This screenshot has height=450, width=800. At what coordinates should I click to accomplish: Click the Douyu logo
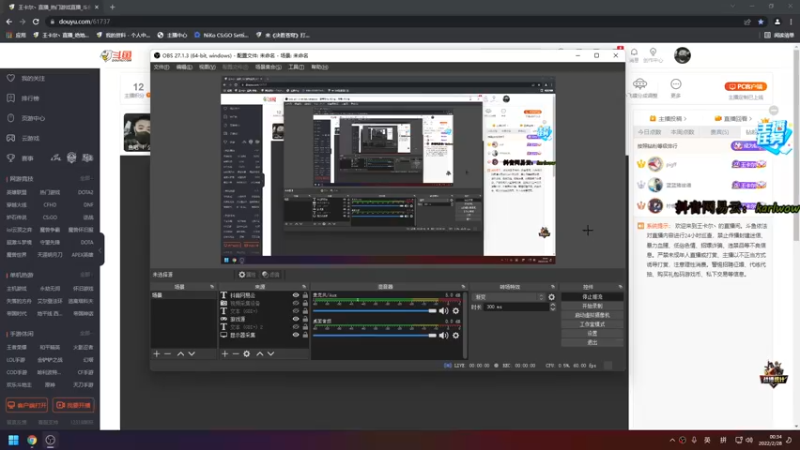click(x=116, y=56)
